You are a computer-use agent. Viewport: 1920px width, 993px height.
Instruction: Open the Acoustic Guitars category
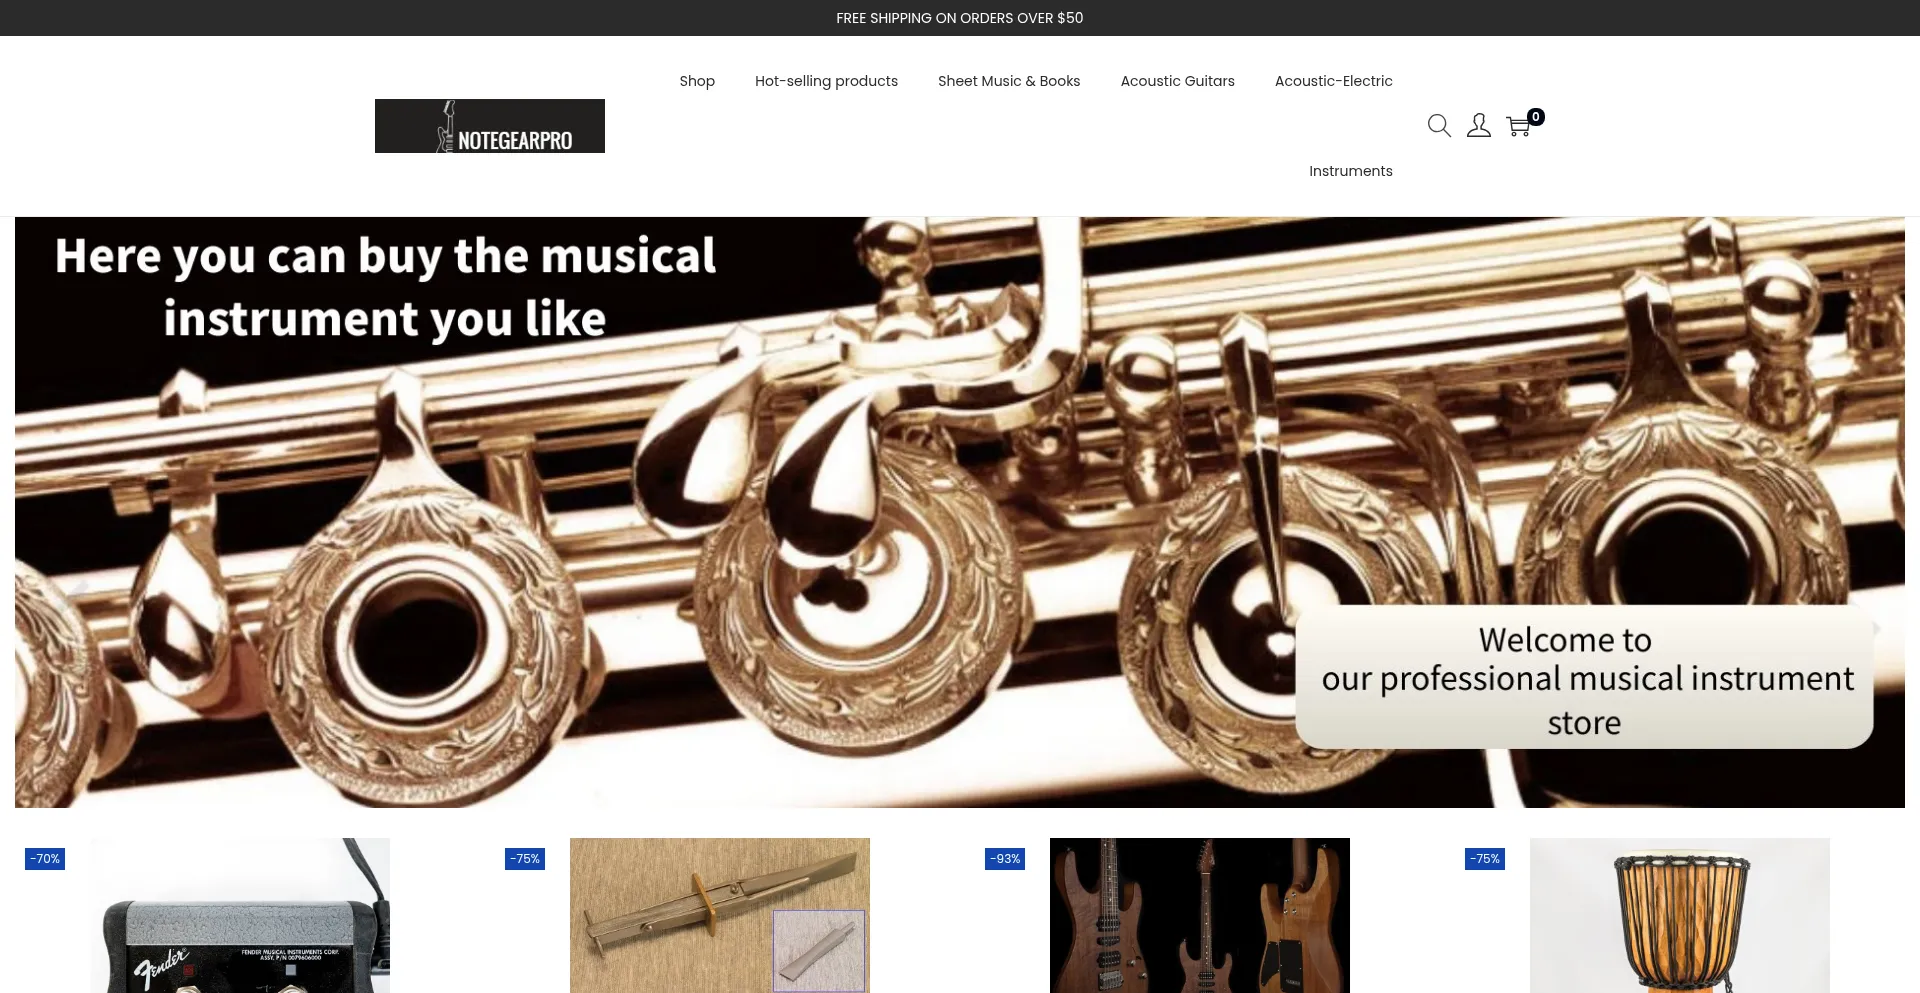(1177, 81)
